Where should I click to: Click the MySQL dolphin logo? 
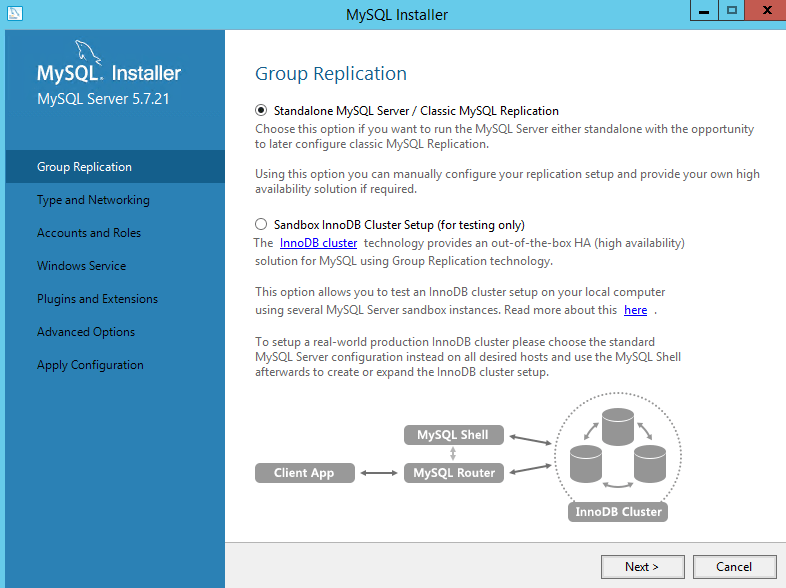click(88, 53)
